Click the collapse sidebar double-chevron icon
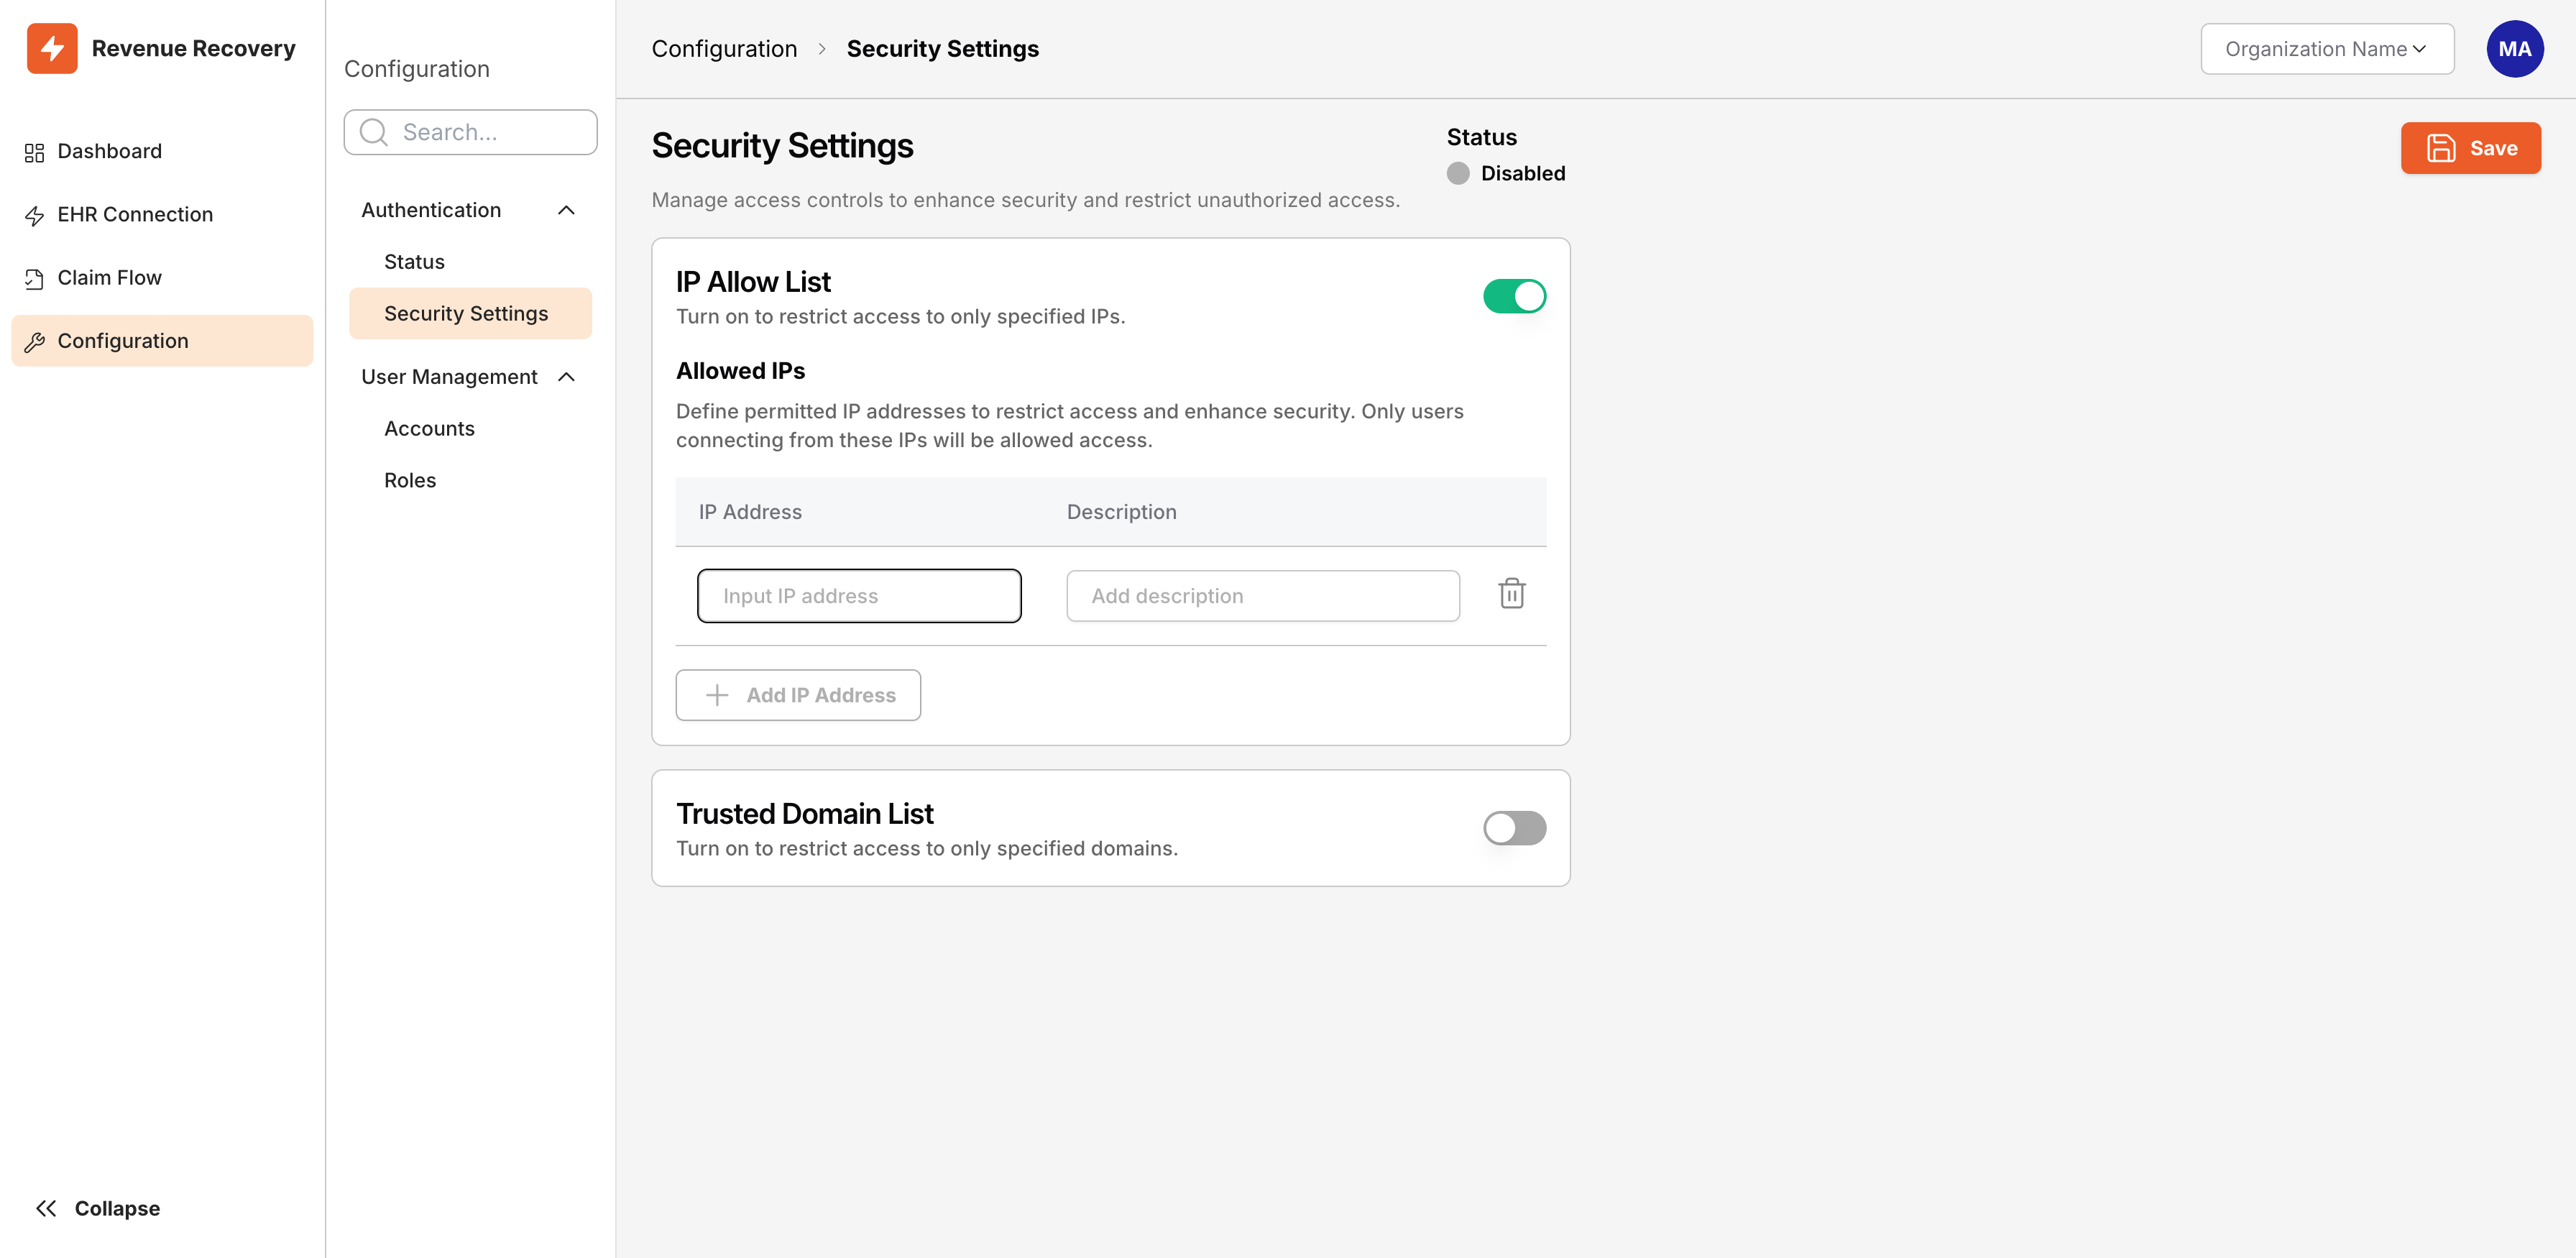Screen dimensions: 2576x1258 pyautogui.click(x=46, y=1207)
